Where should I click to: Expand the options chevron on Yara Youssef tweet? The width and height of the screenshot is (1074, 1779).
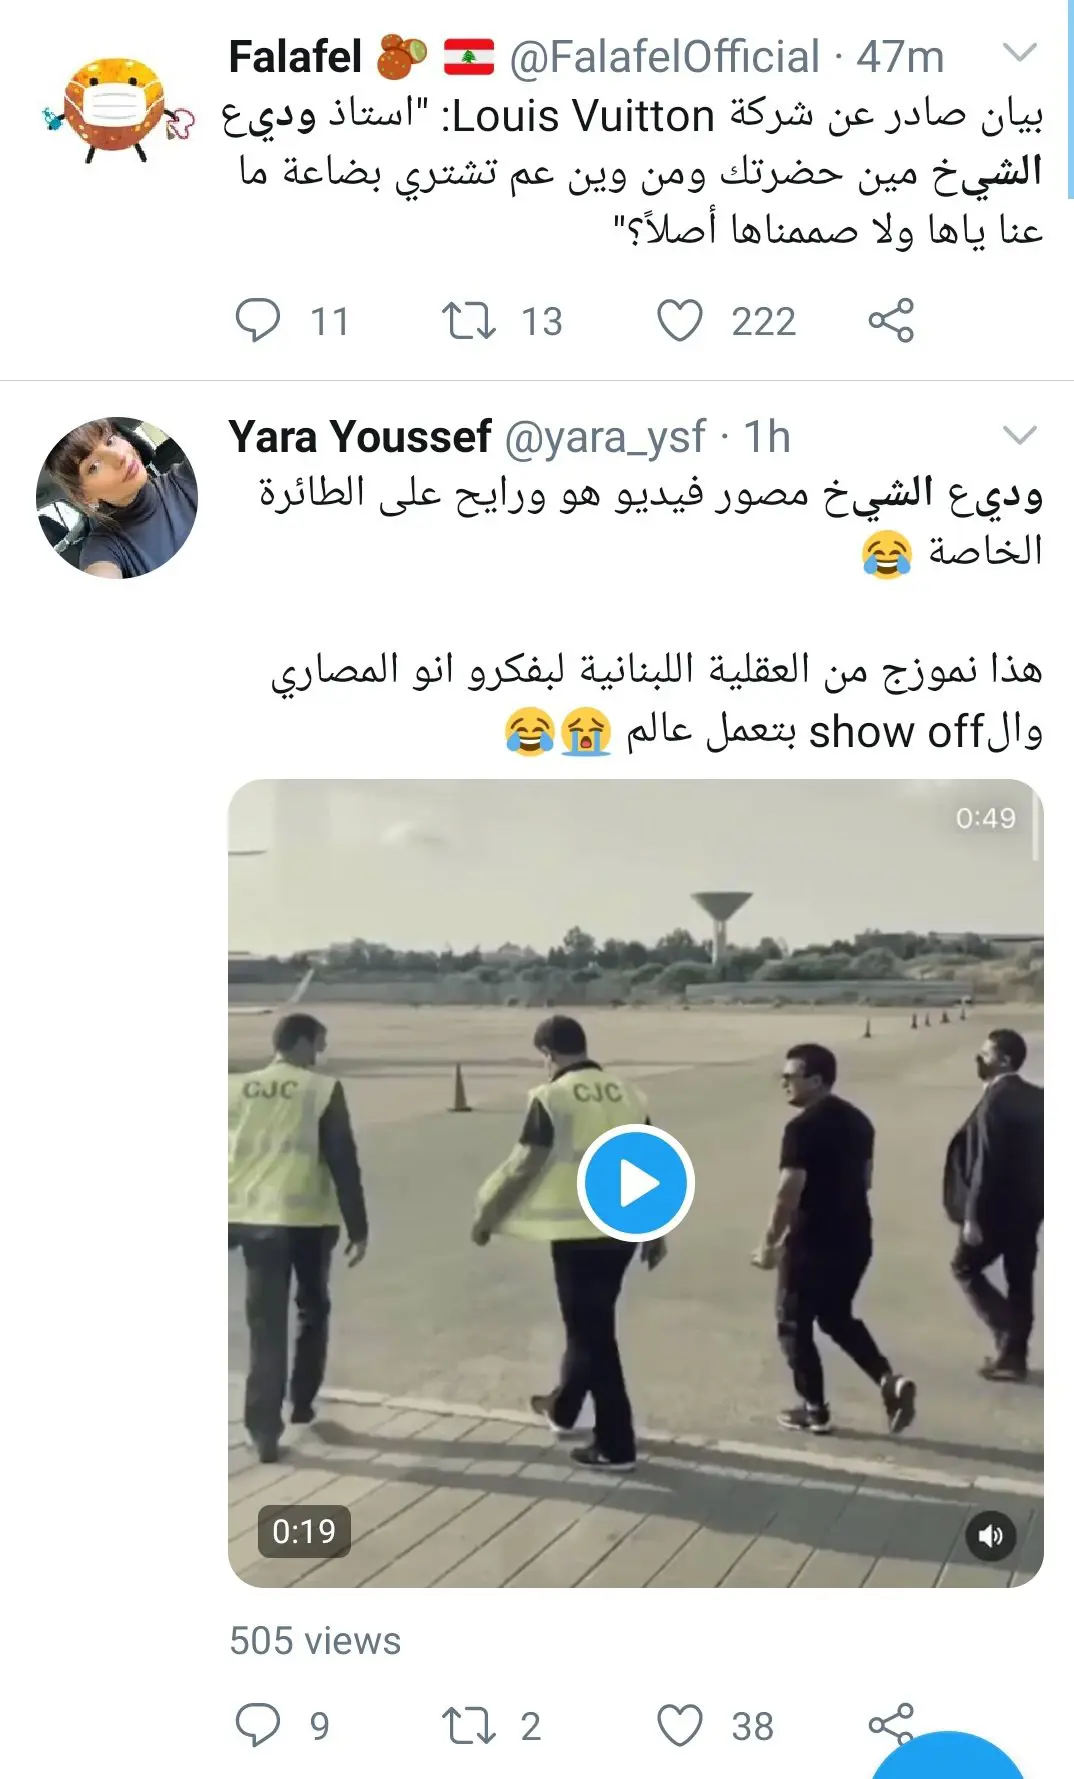[1019, 435]
